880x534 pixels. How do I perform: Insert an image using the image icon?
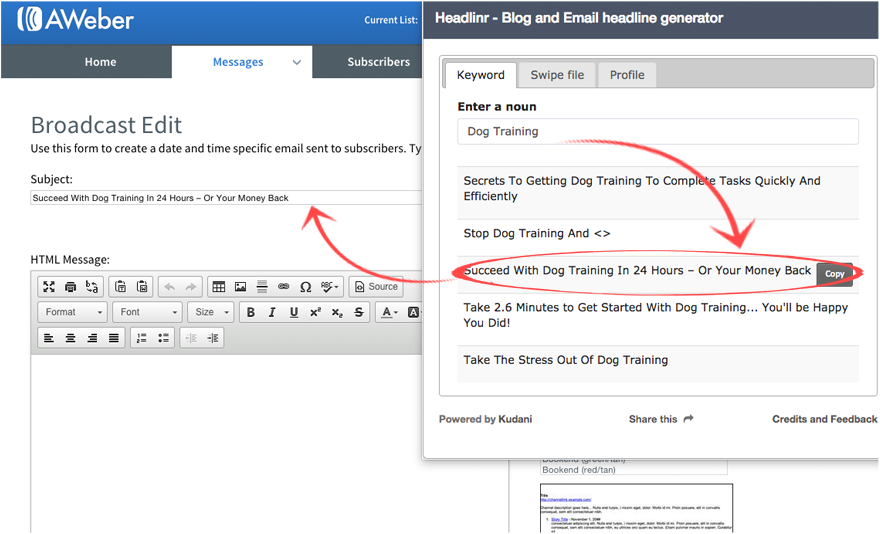[x=240, y=286]
